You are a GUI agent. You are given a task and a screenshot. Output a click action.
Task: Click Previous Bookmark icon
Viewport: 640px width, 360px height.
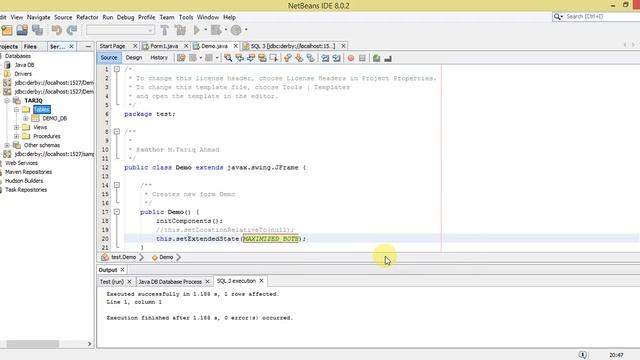tap(288, 58)
